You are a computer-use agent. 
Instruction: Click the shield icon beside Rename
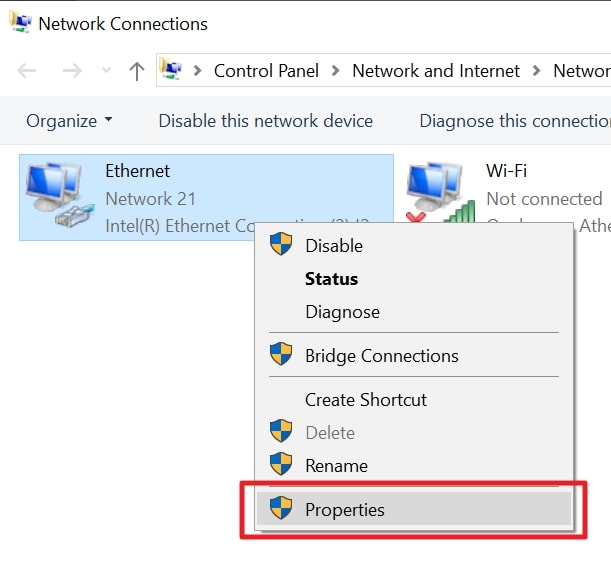[281, 464]
